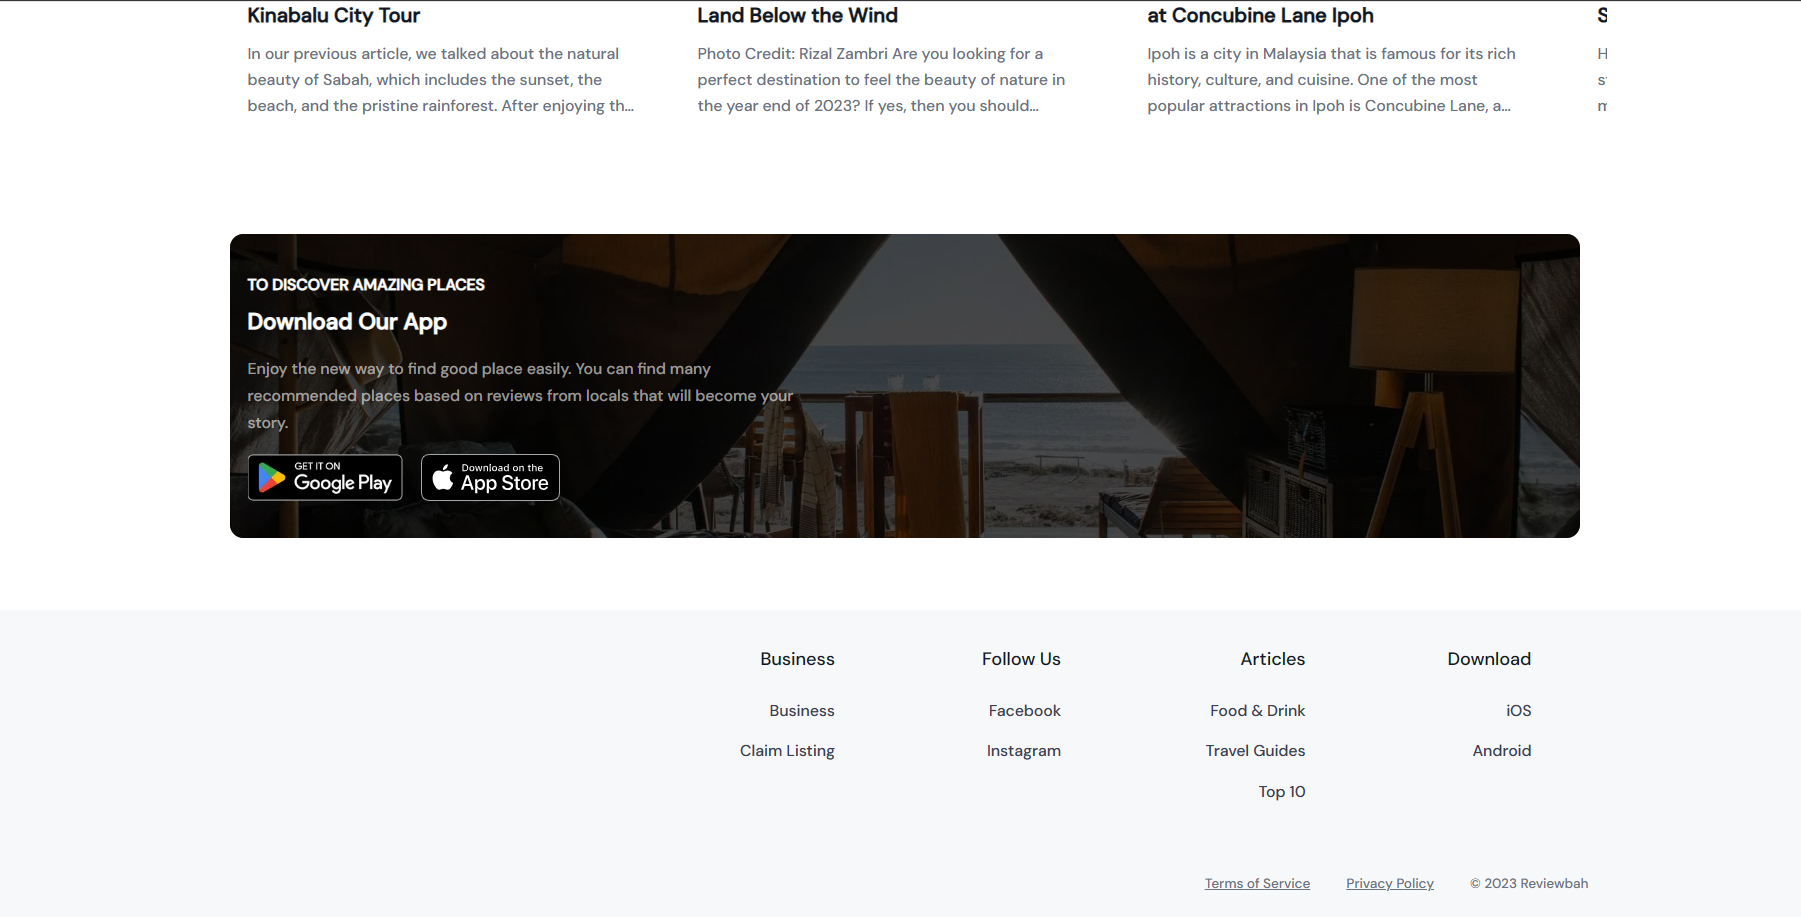Open the Top 10 articles link
This screenshot has height=917, width=1801.
click(x=1281, y=791)
